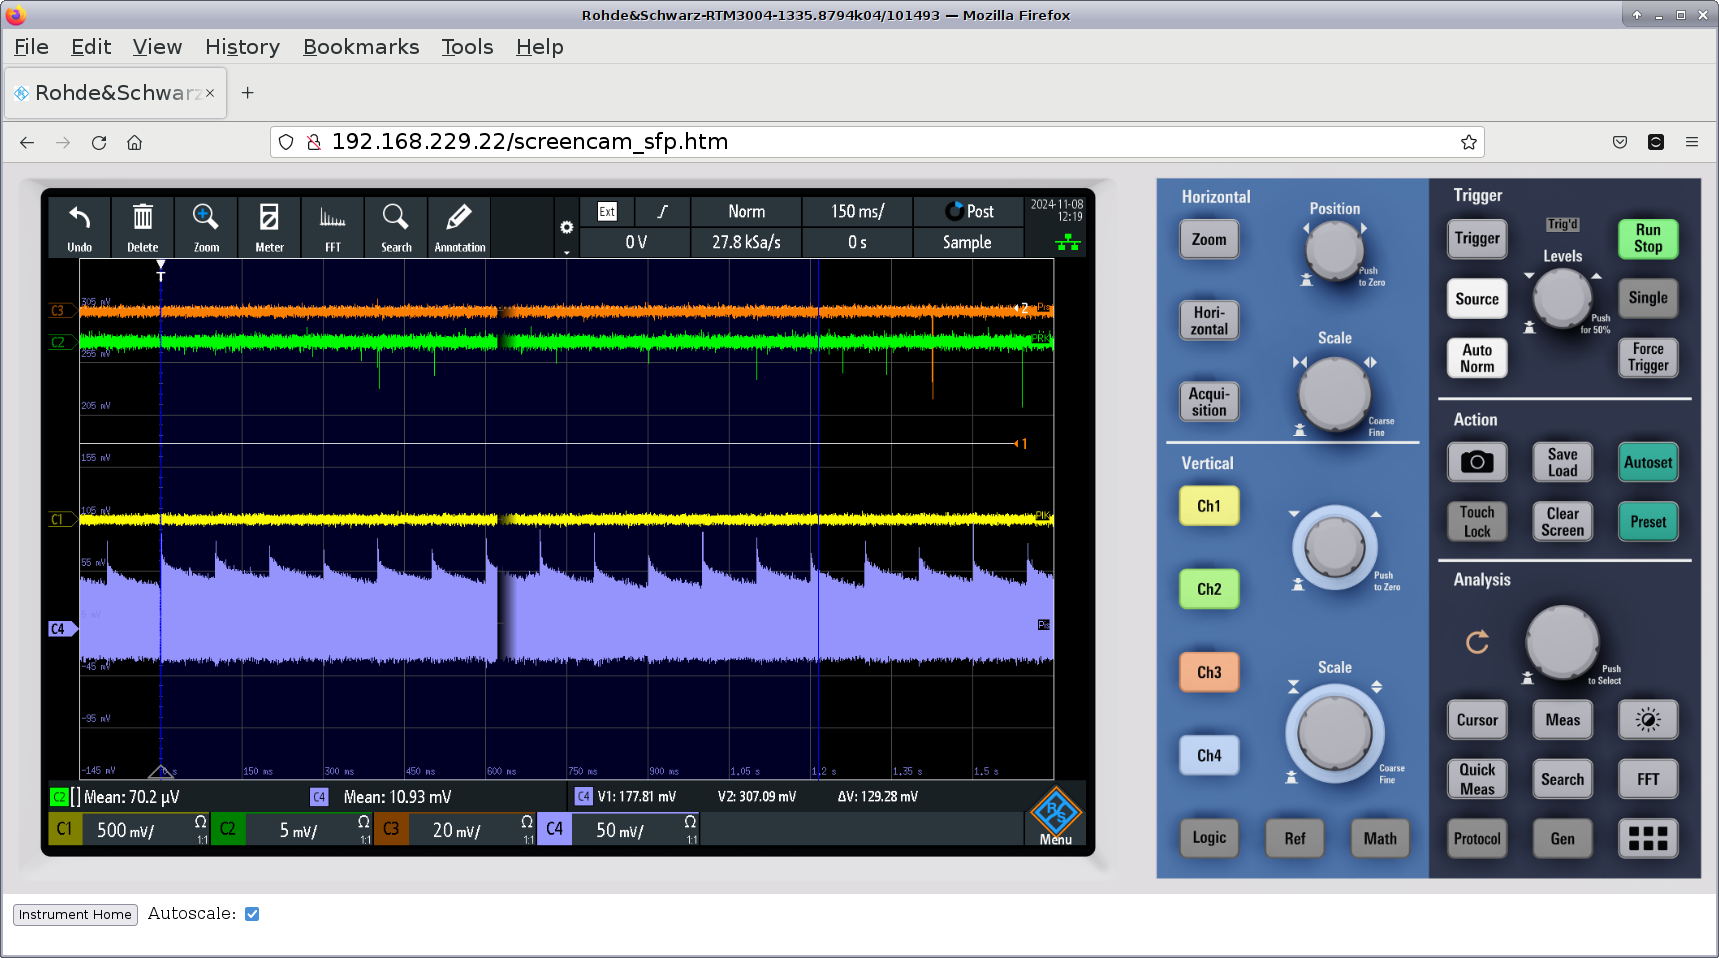
Task: Open the History menu
Action: (242, 47)
